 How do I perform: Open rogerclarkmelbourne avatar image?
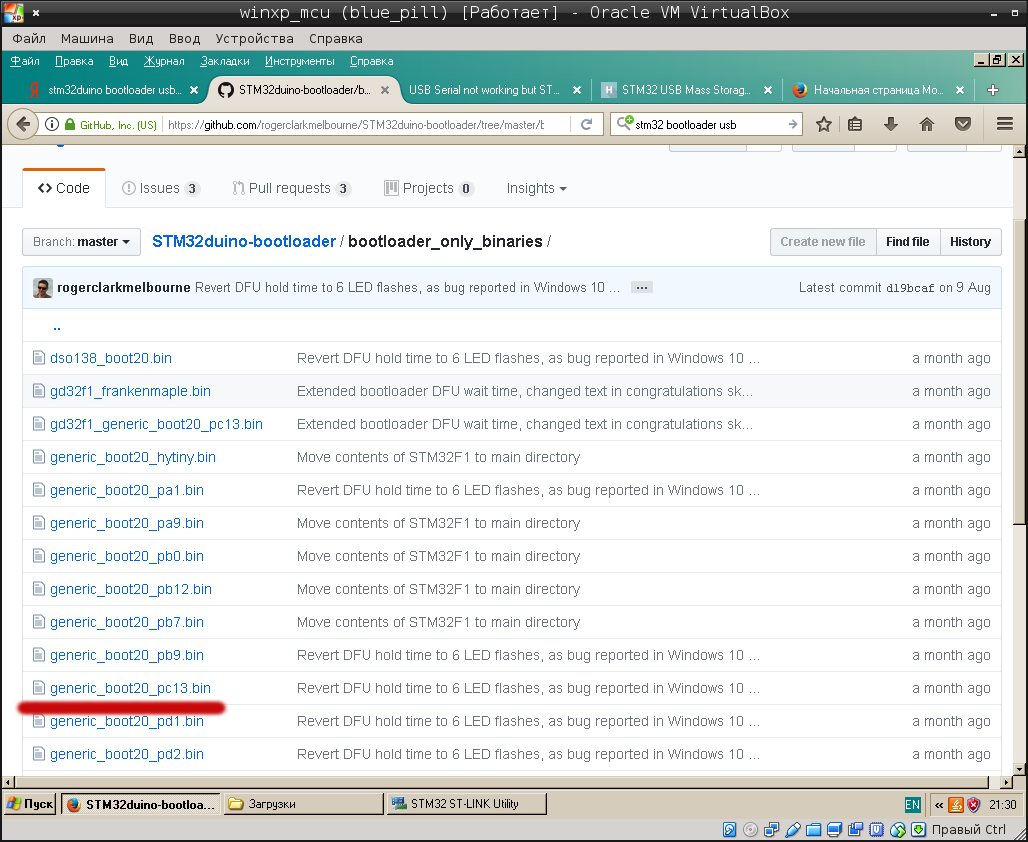pyautogui.click(x=43, y=287)
